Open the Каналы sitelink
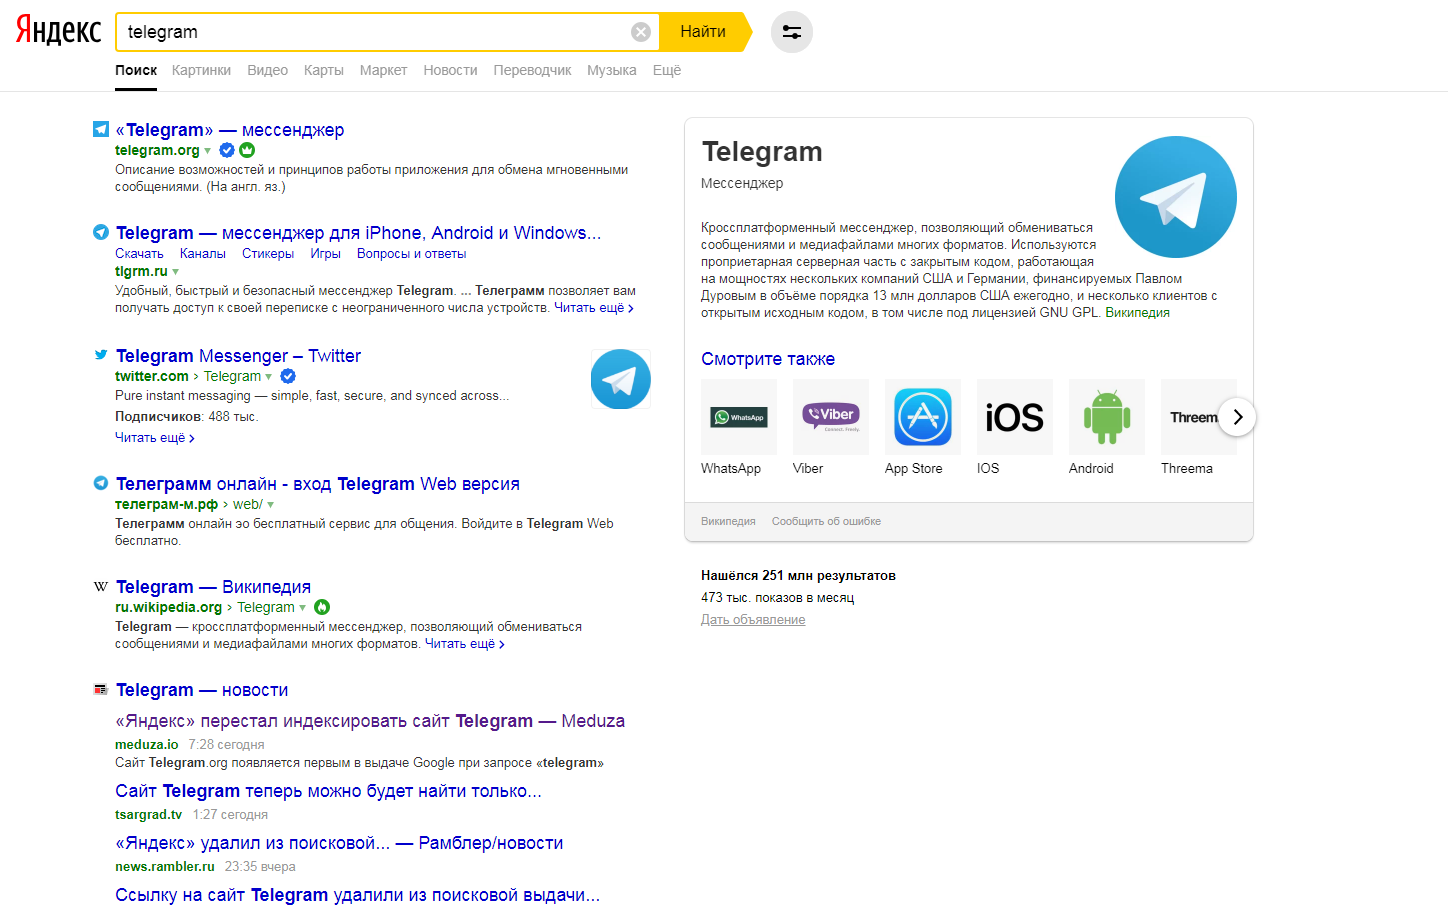This screenshot has width=1448, height=907. tap(203, 254)
